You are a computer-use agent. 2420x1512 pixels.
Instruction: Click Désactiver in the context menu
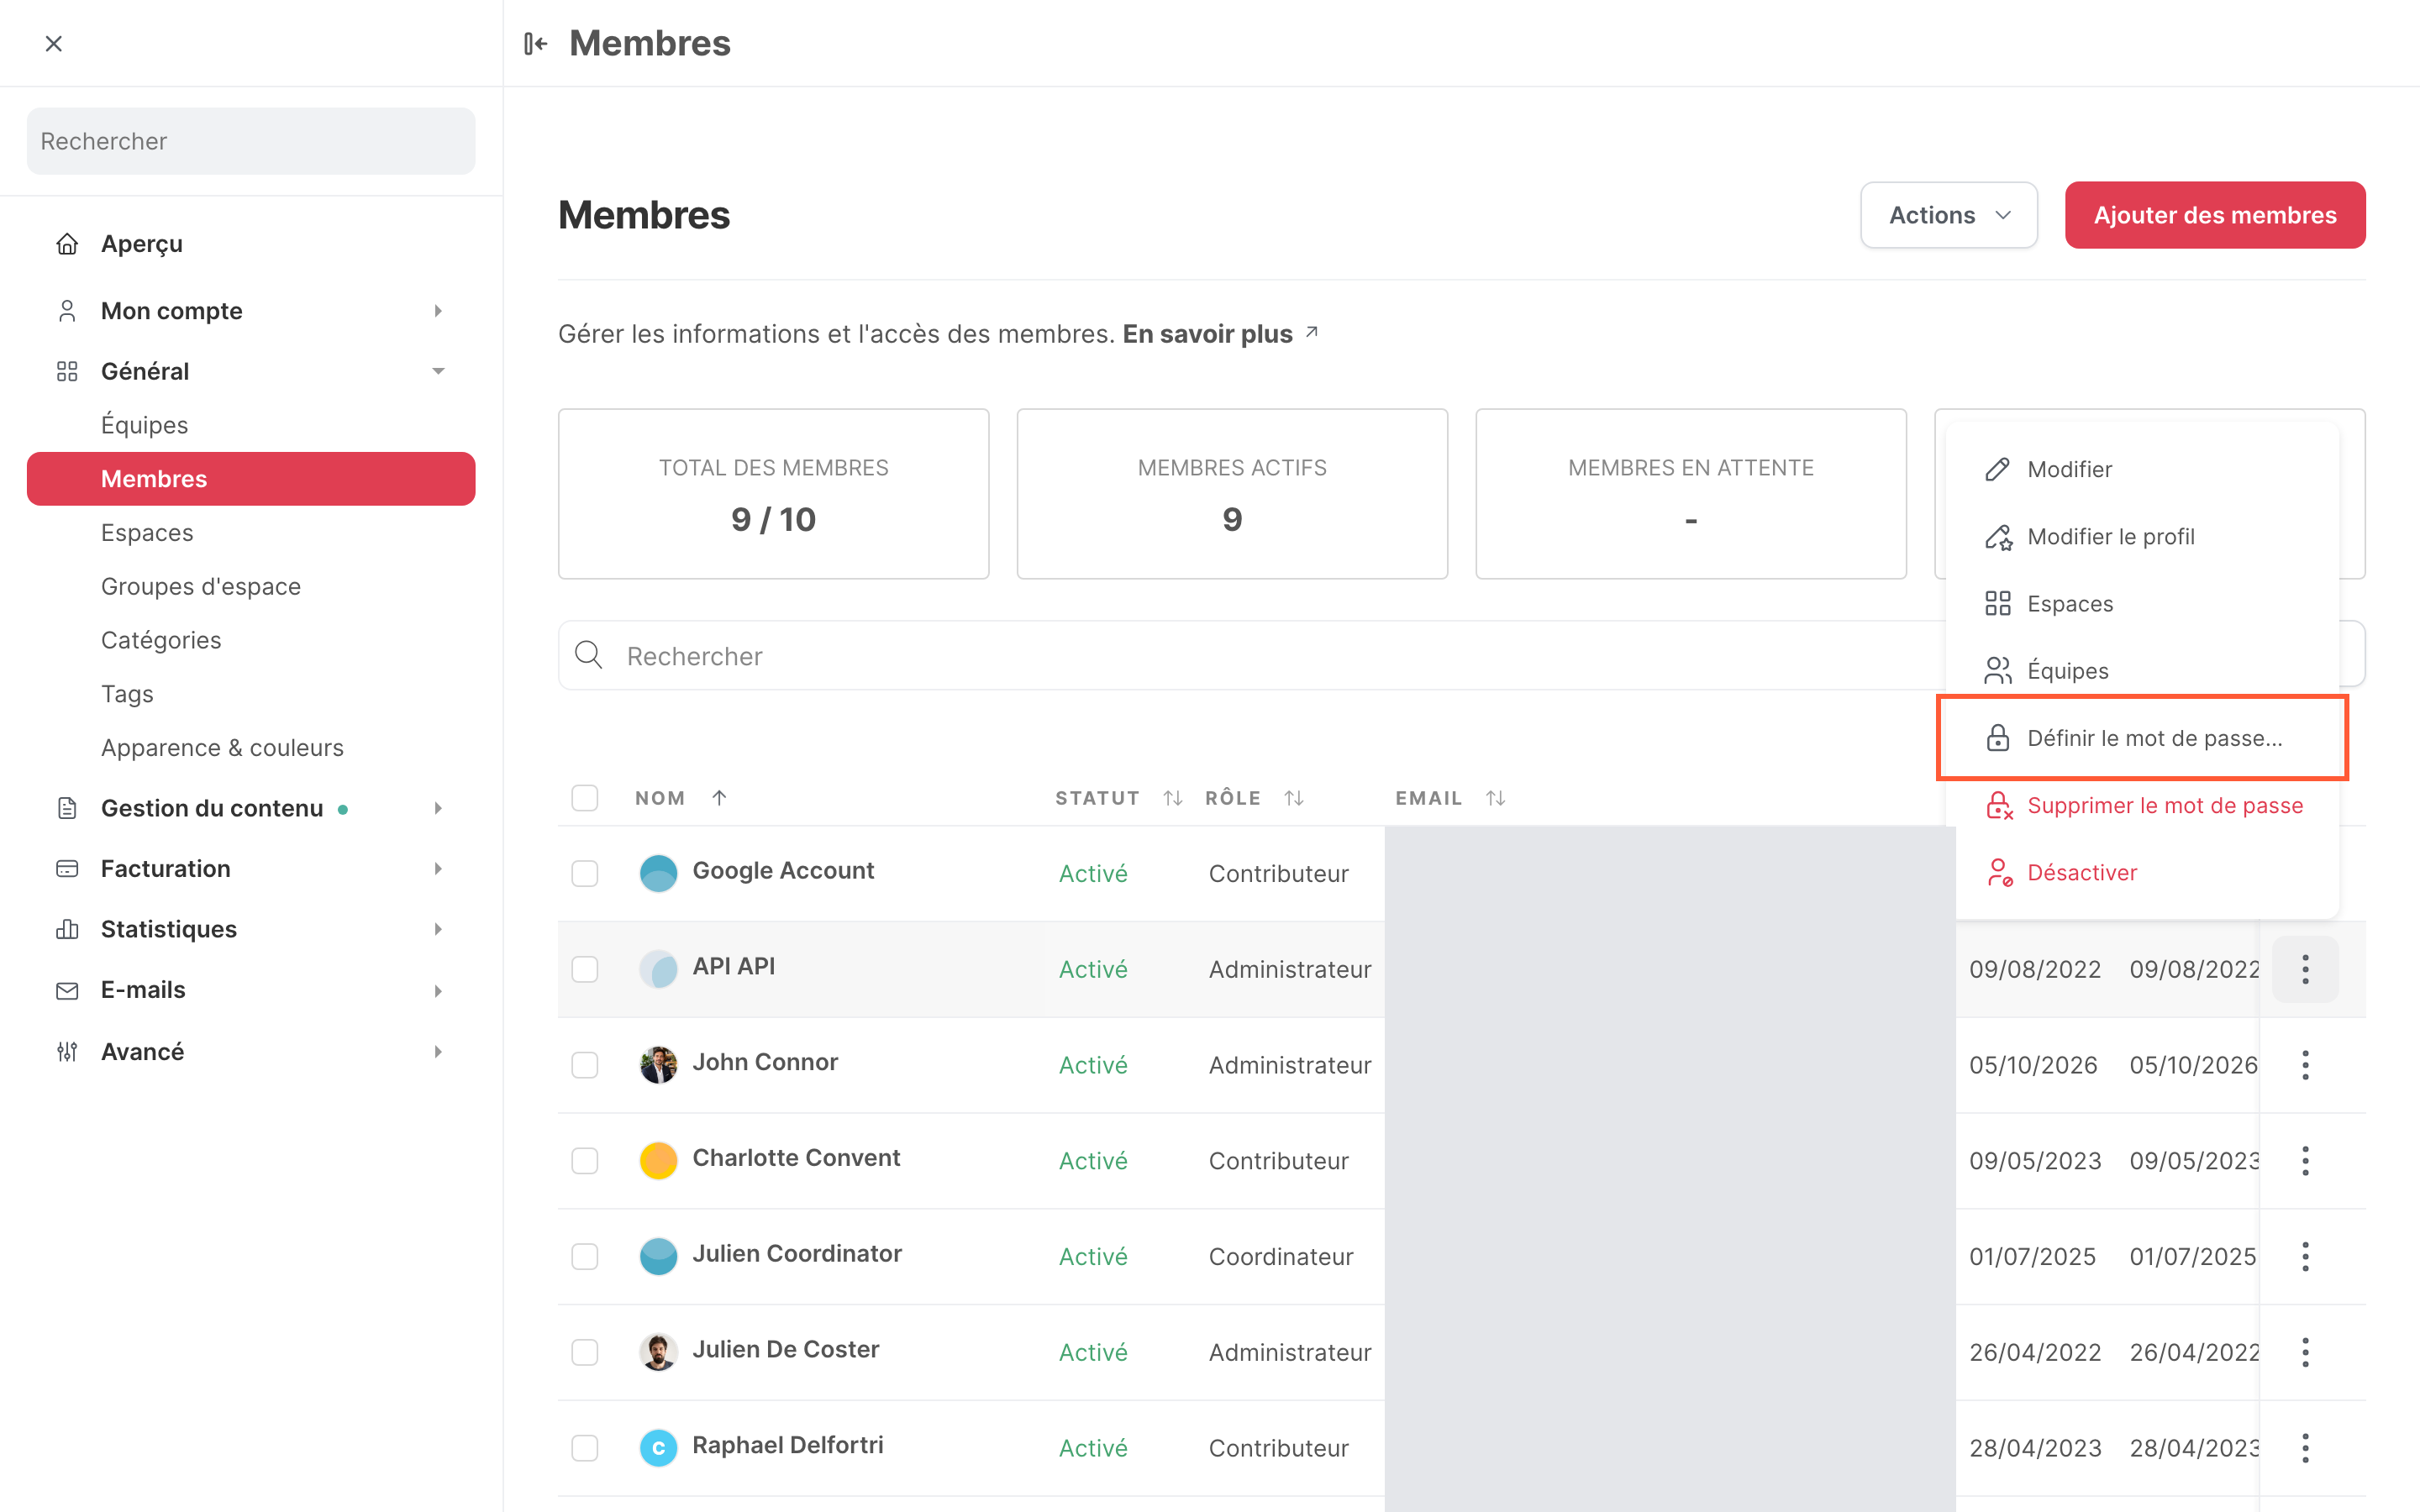coord(2142,873)
